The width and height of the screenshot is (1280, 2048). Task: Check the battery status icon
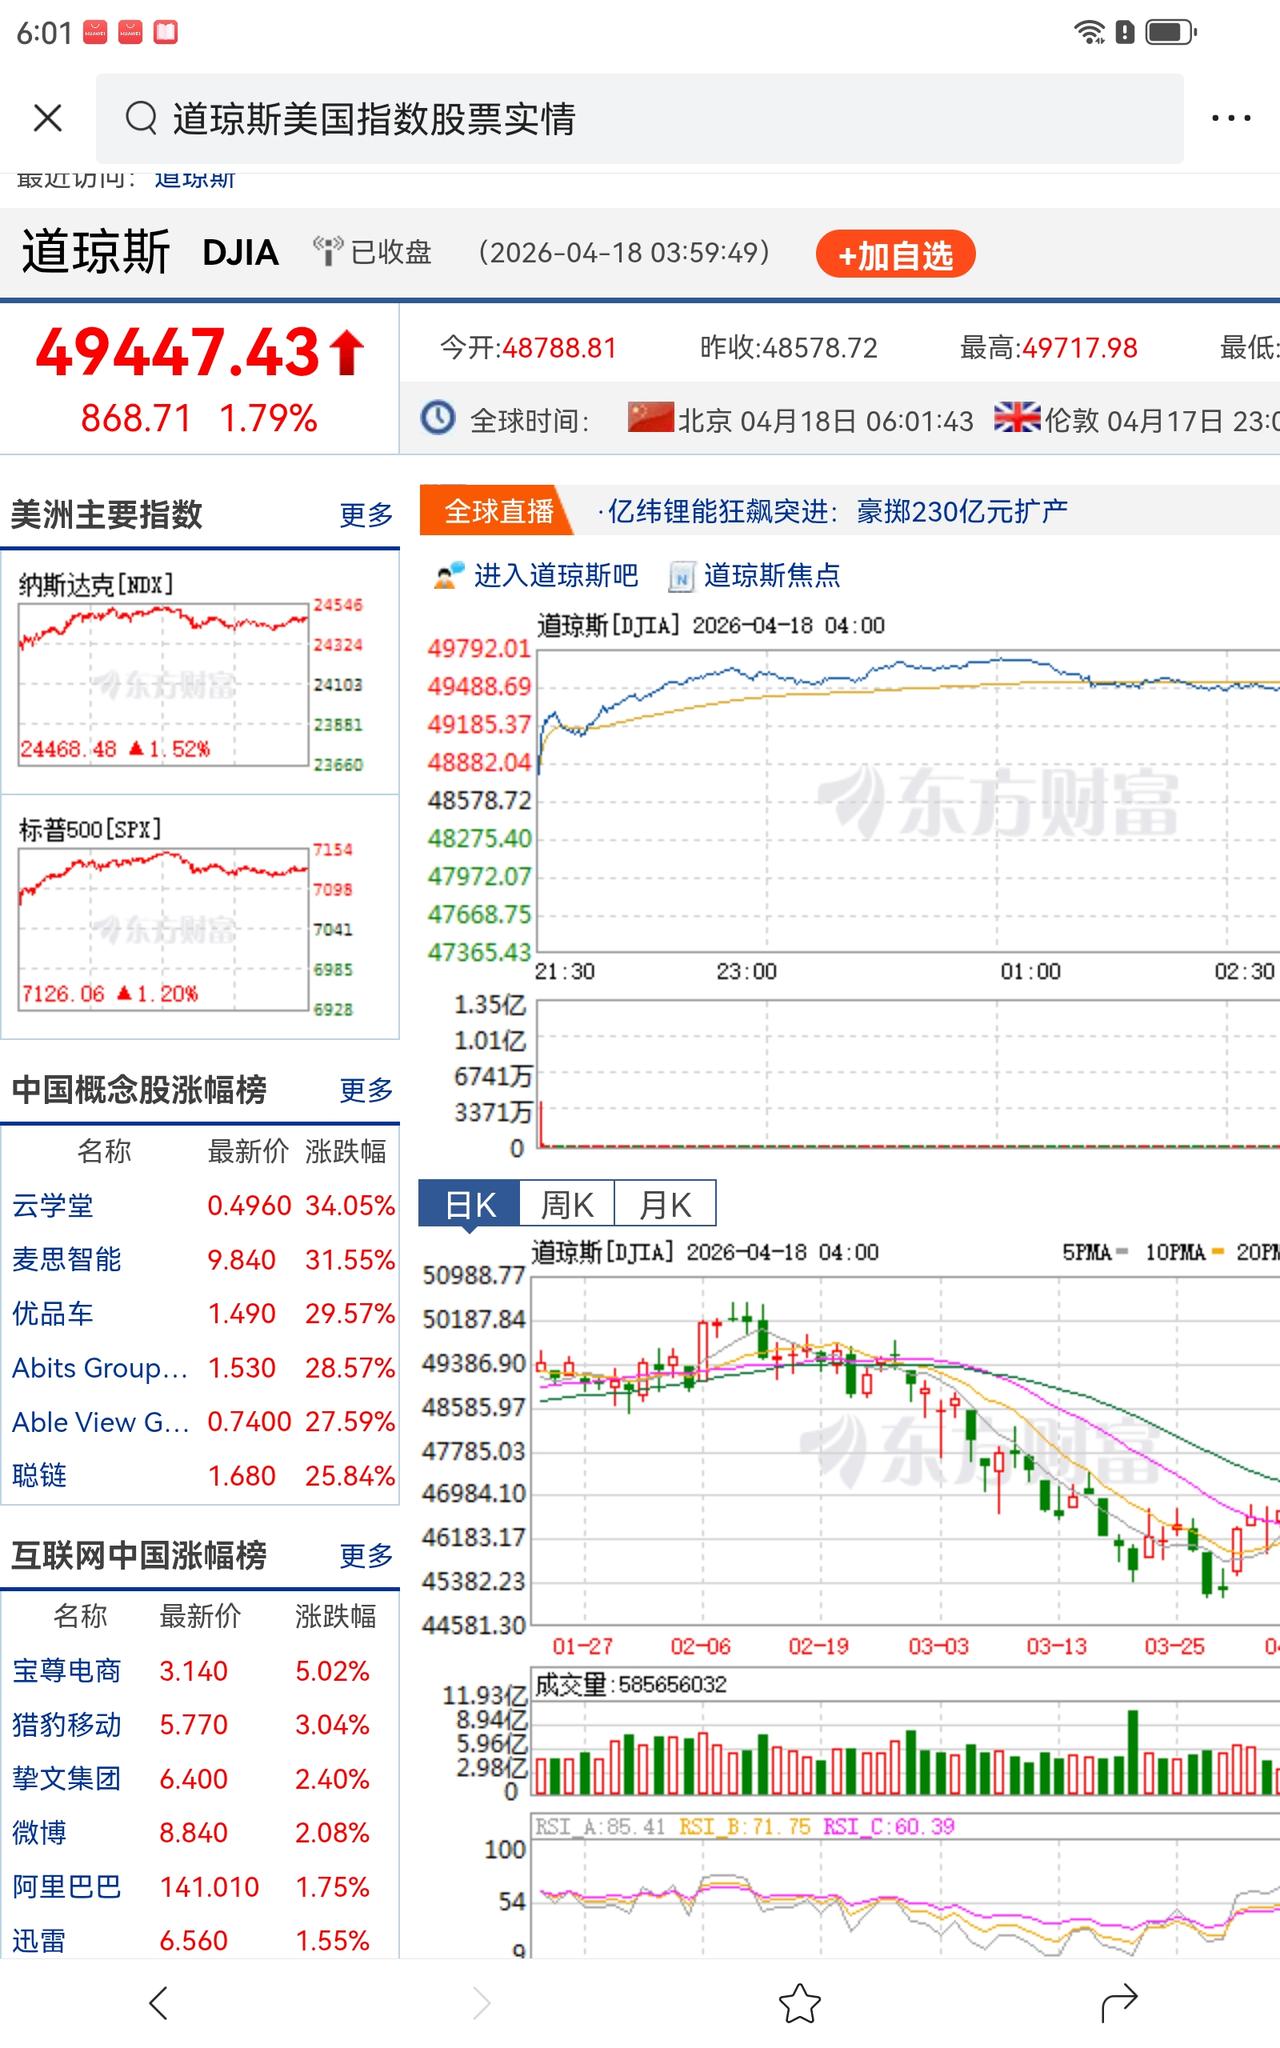1170,32
